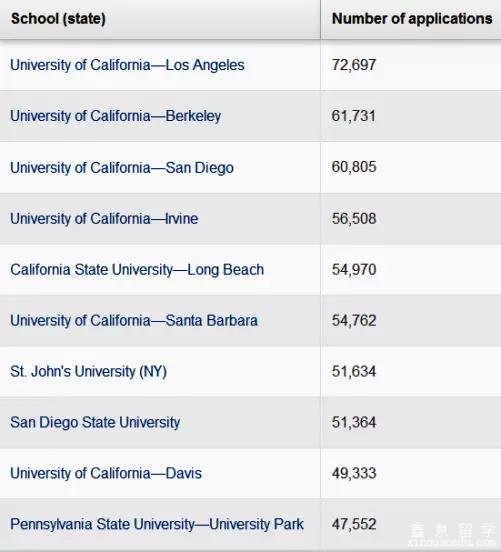
Task: Open University of California—Santa Barbara link
Action: click(x=134, y=321)
